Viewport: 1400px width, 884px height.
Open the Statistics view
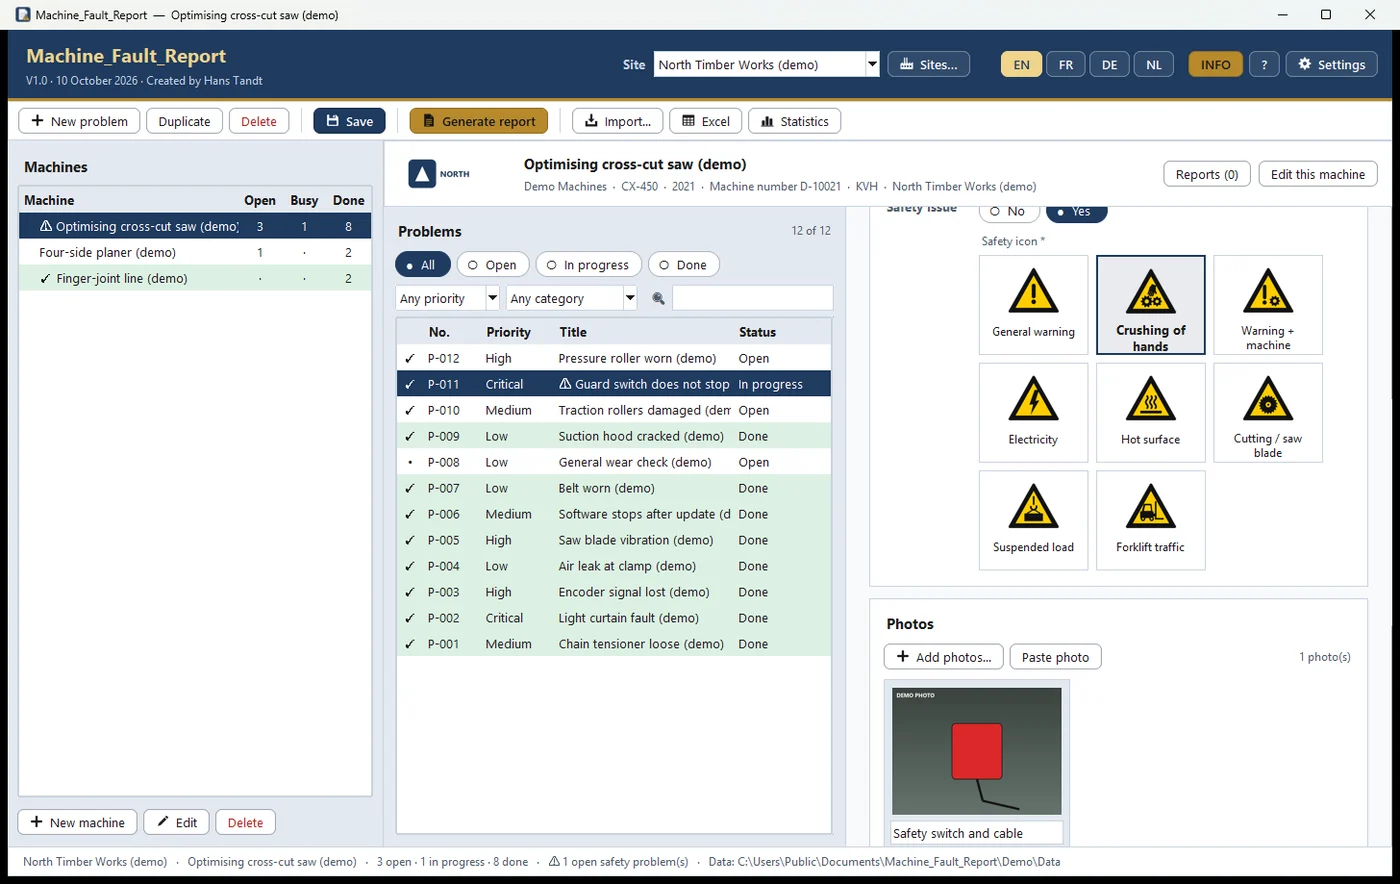(x=794, y=121)
